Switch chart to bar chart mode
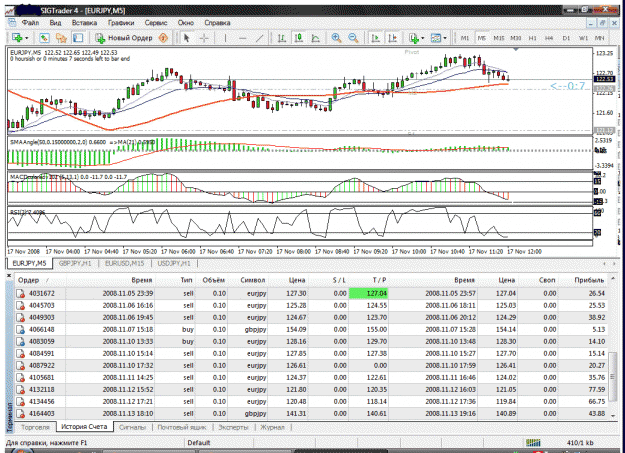625x453 pixels. coord(281,38)
